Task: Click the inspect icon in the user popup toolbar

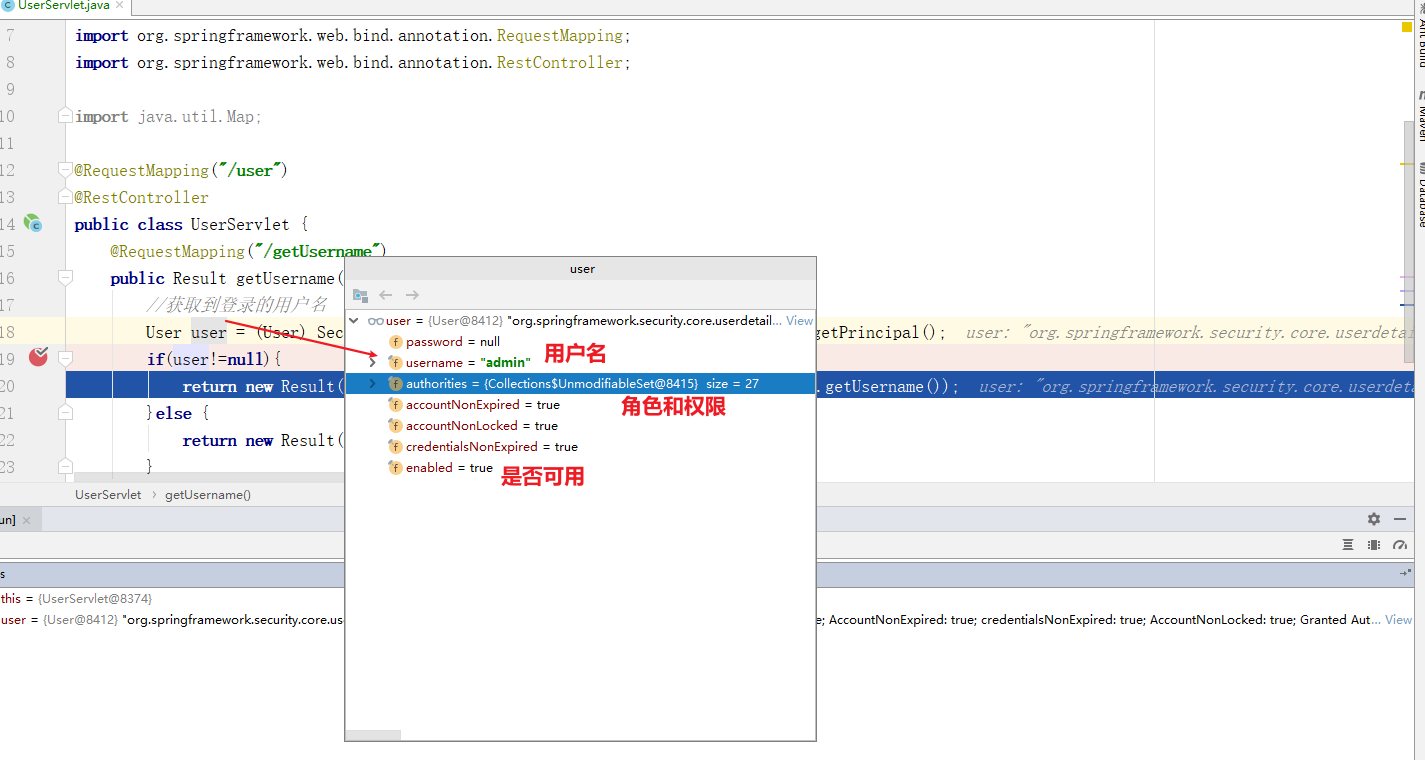Action: tap(360, 295)
